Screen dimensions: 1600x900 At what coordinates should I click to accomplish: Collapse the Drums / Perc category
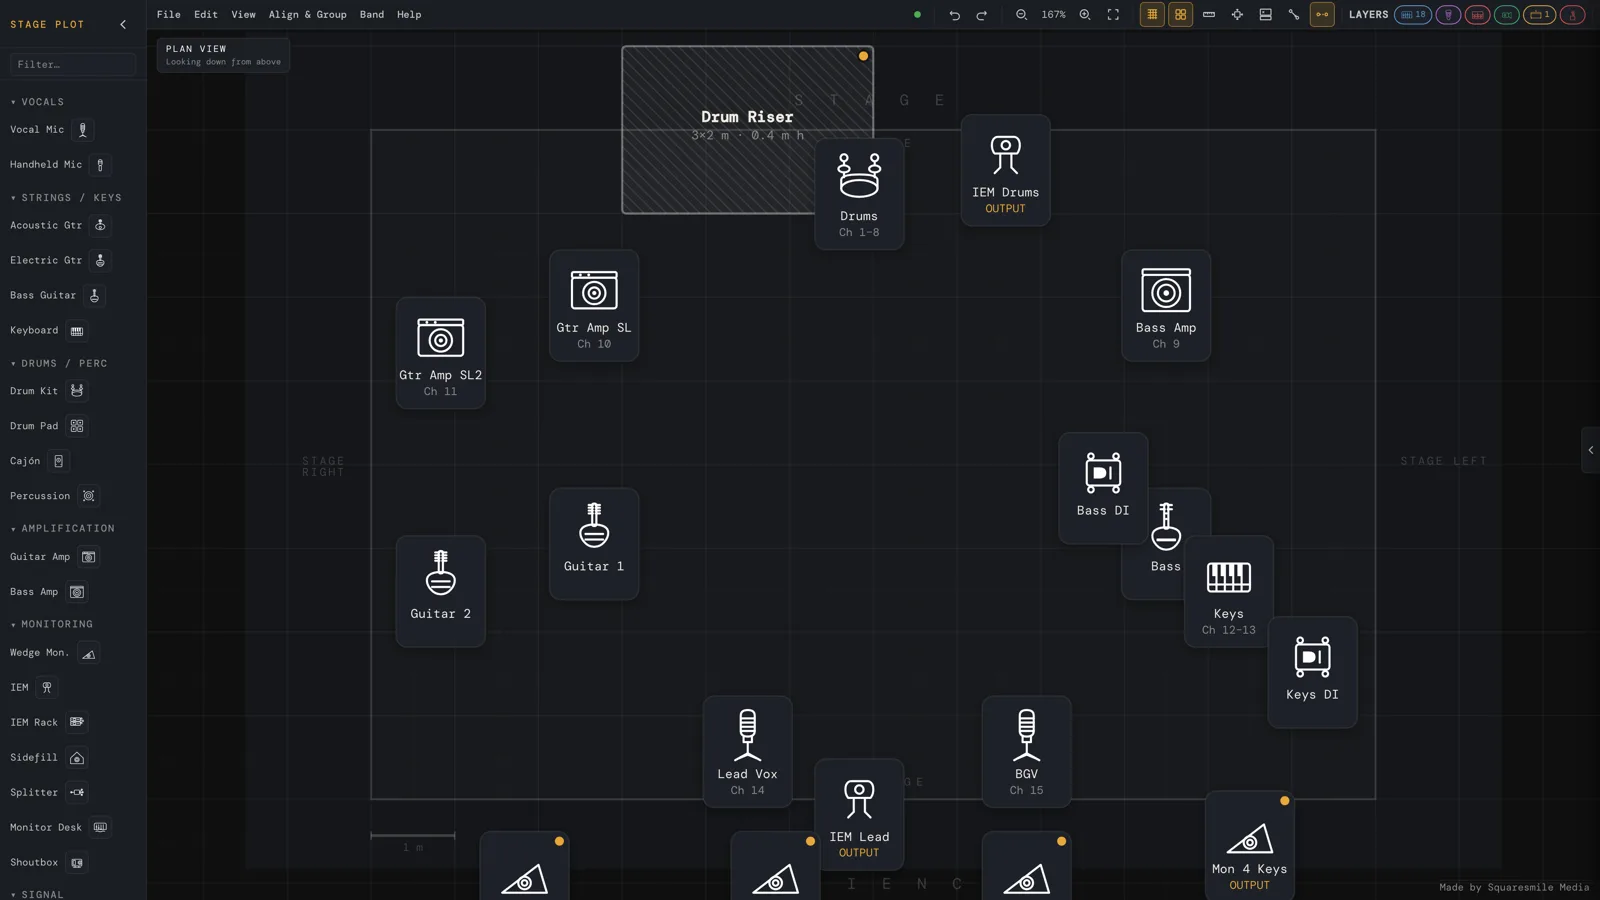point(59,364)
